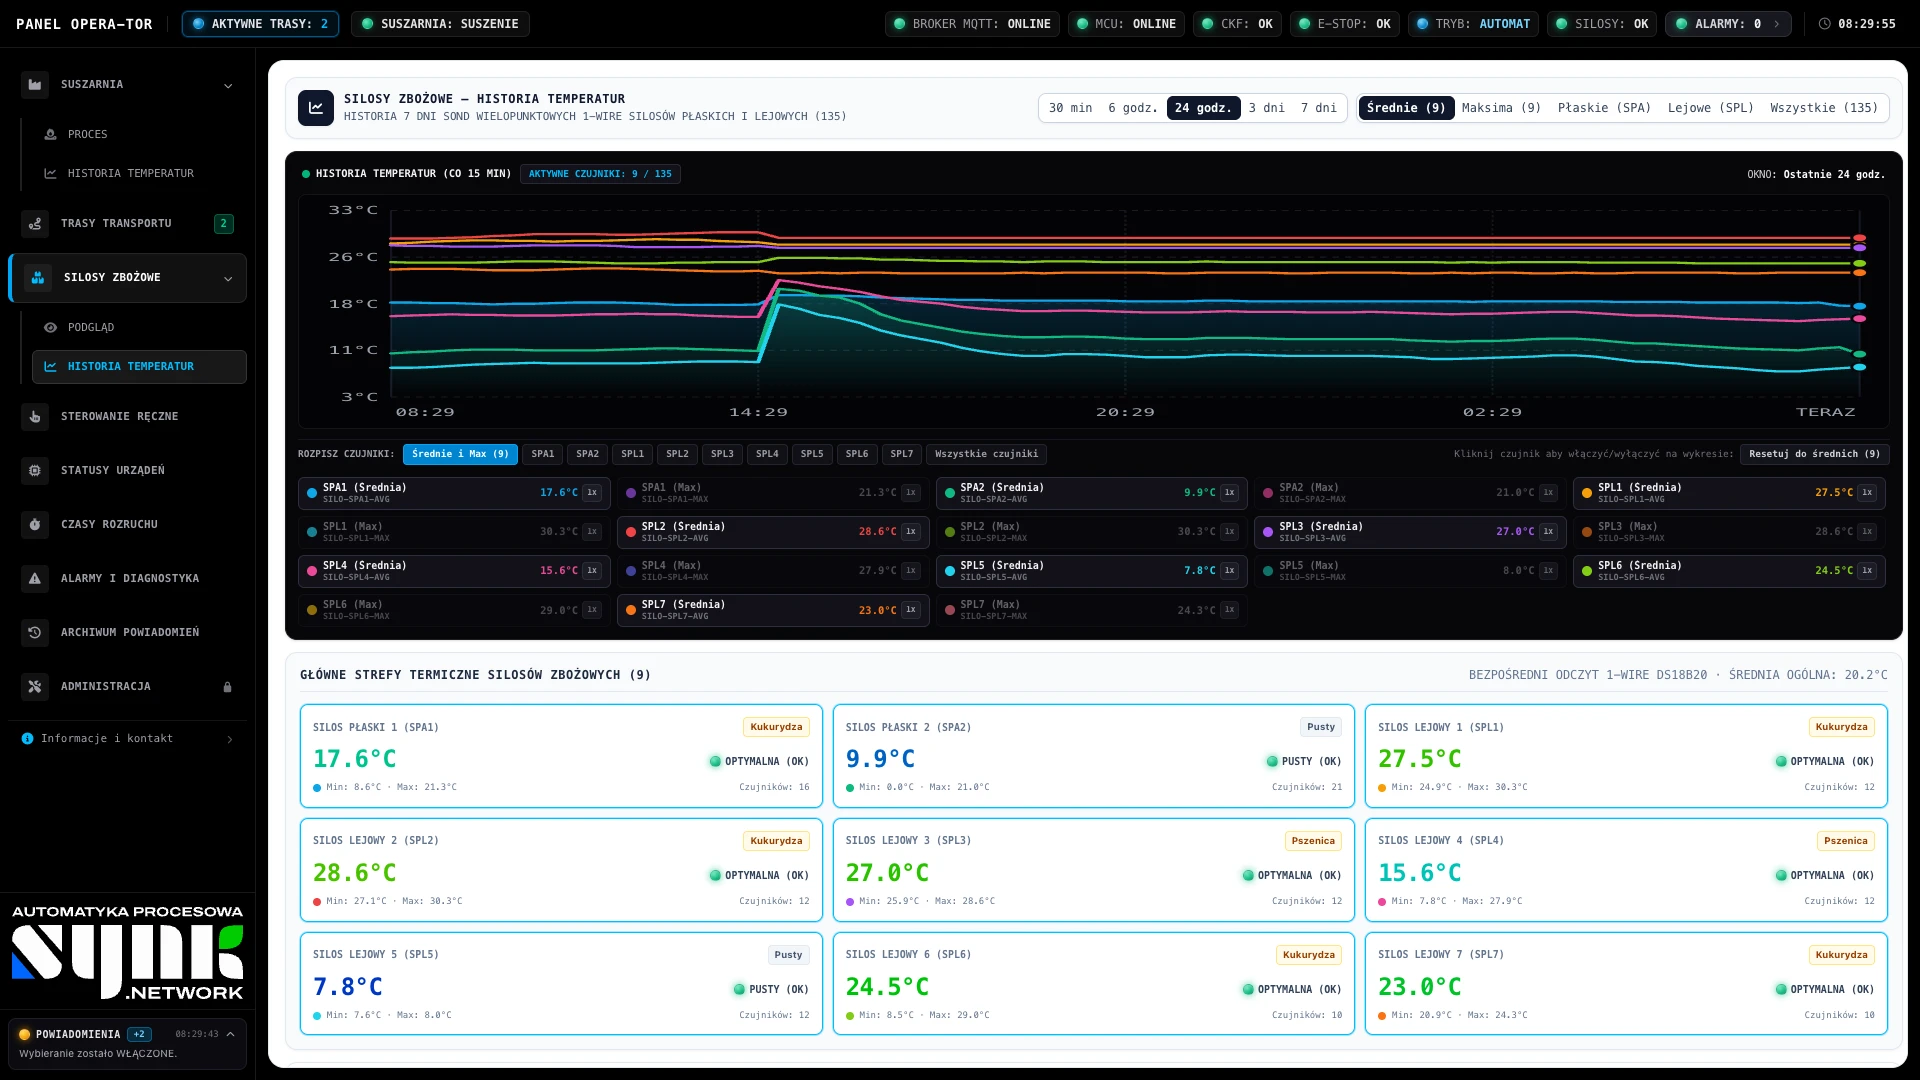Screen dimensions: 1920x1080
Task: Open the Archiwum powiadomień history icon
Action: coord(35,633)
